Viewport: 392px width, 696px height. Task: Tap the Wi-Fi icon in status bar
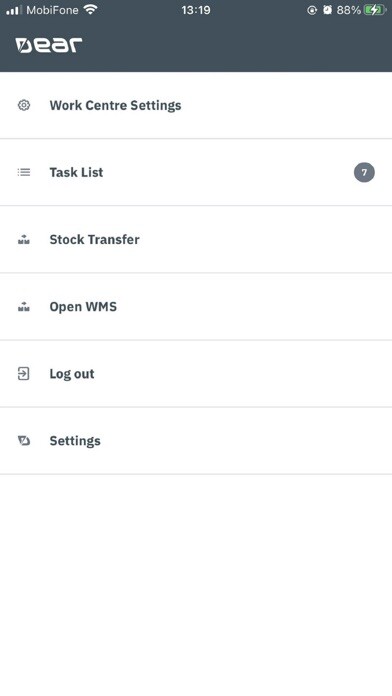(91, 10)
